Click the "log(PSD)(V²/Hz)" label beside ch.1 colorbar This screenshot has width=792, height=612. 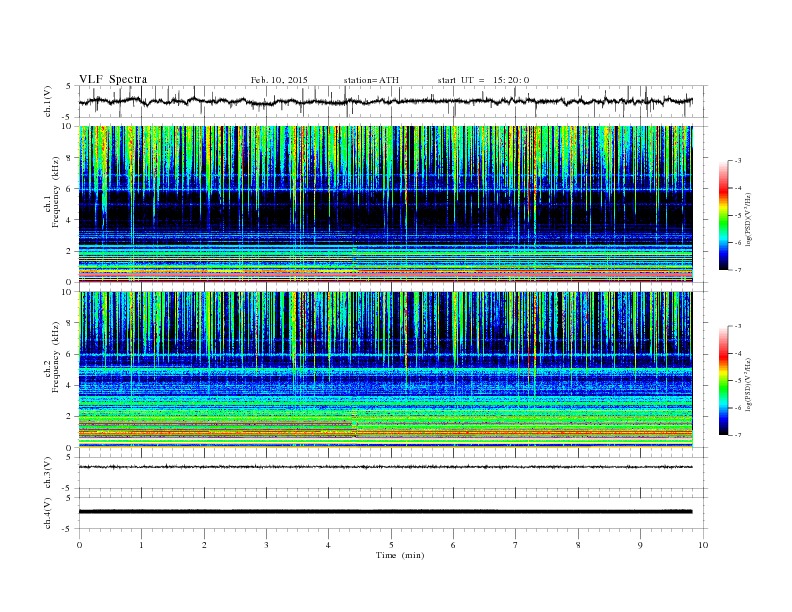[x=749, y=219]
